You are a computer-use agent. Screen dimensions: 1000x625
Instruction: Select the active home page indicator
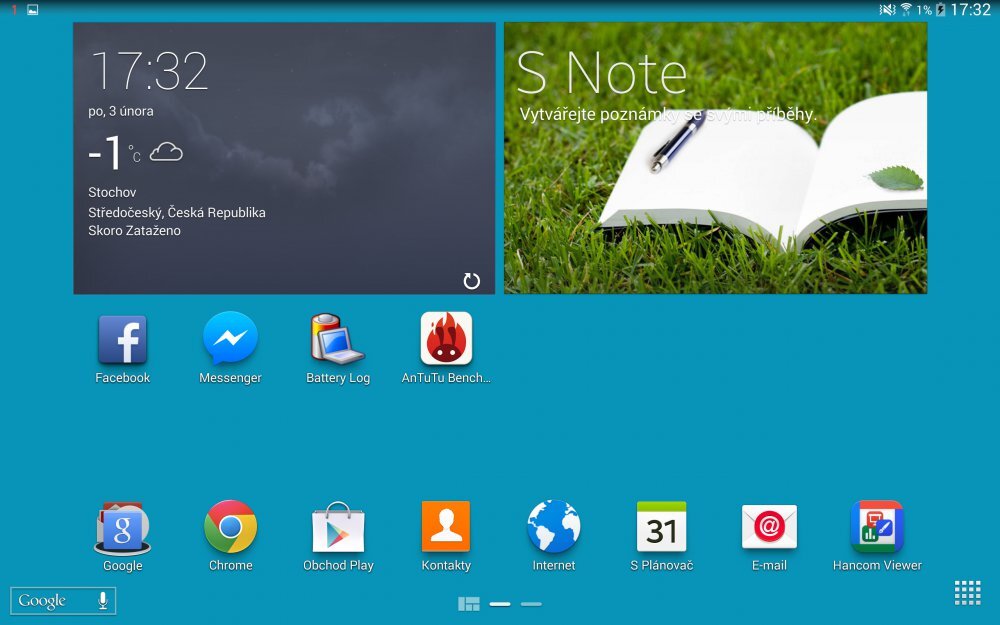(x=501, y=603)
